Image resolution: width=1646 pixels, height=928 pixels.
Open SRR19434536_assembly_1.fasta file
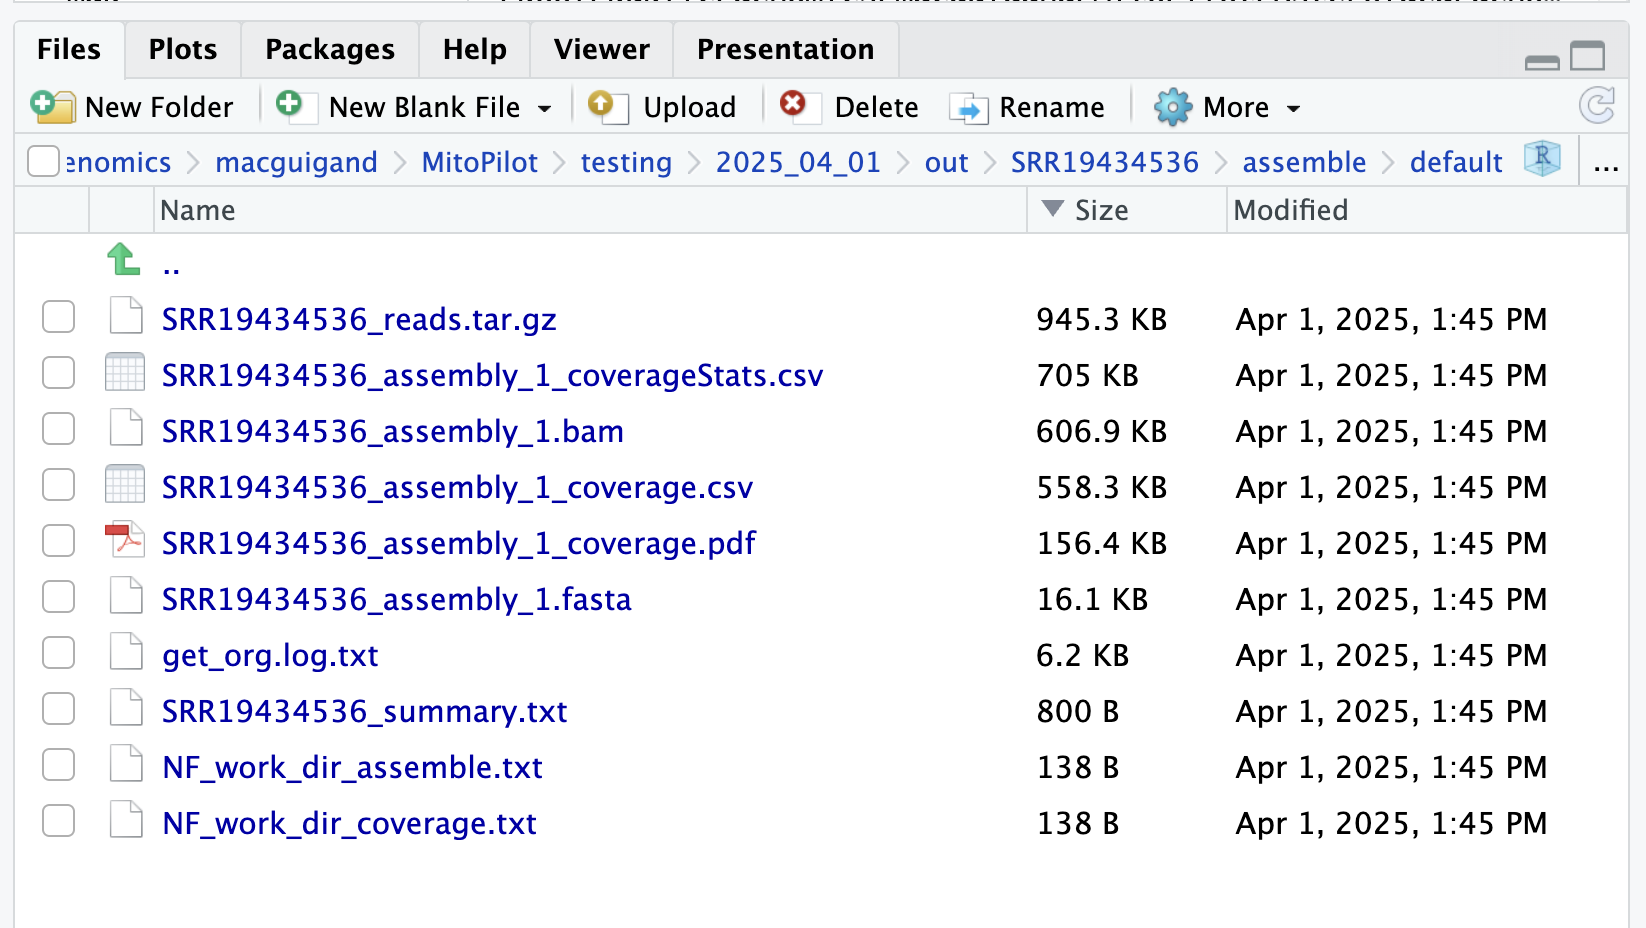[x=396, y=599]
